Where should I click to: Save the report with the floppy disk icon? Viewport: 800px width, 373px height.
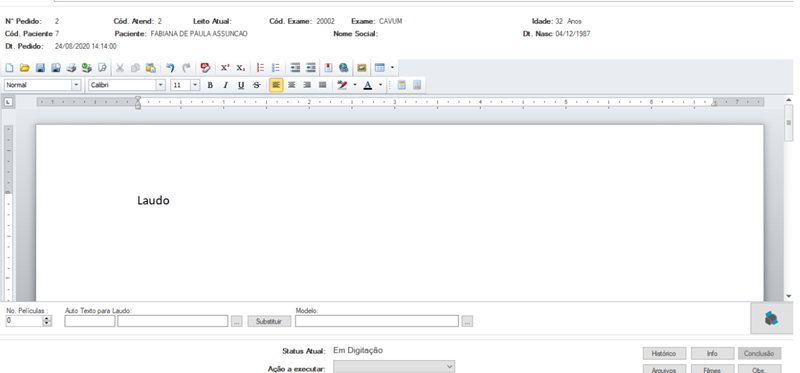coord(40,67)
